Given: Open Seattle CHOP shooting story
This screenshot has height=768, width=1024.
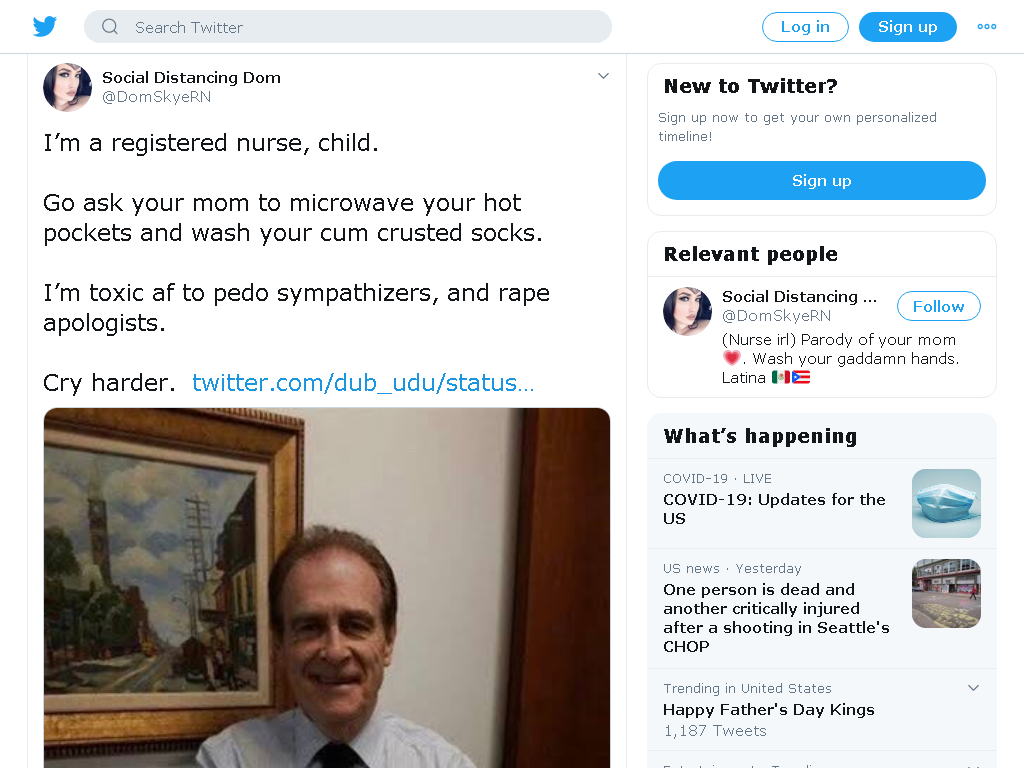Looking at the screenshot, I should (776, 618).
